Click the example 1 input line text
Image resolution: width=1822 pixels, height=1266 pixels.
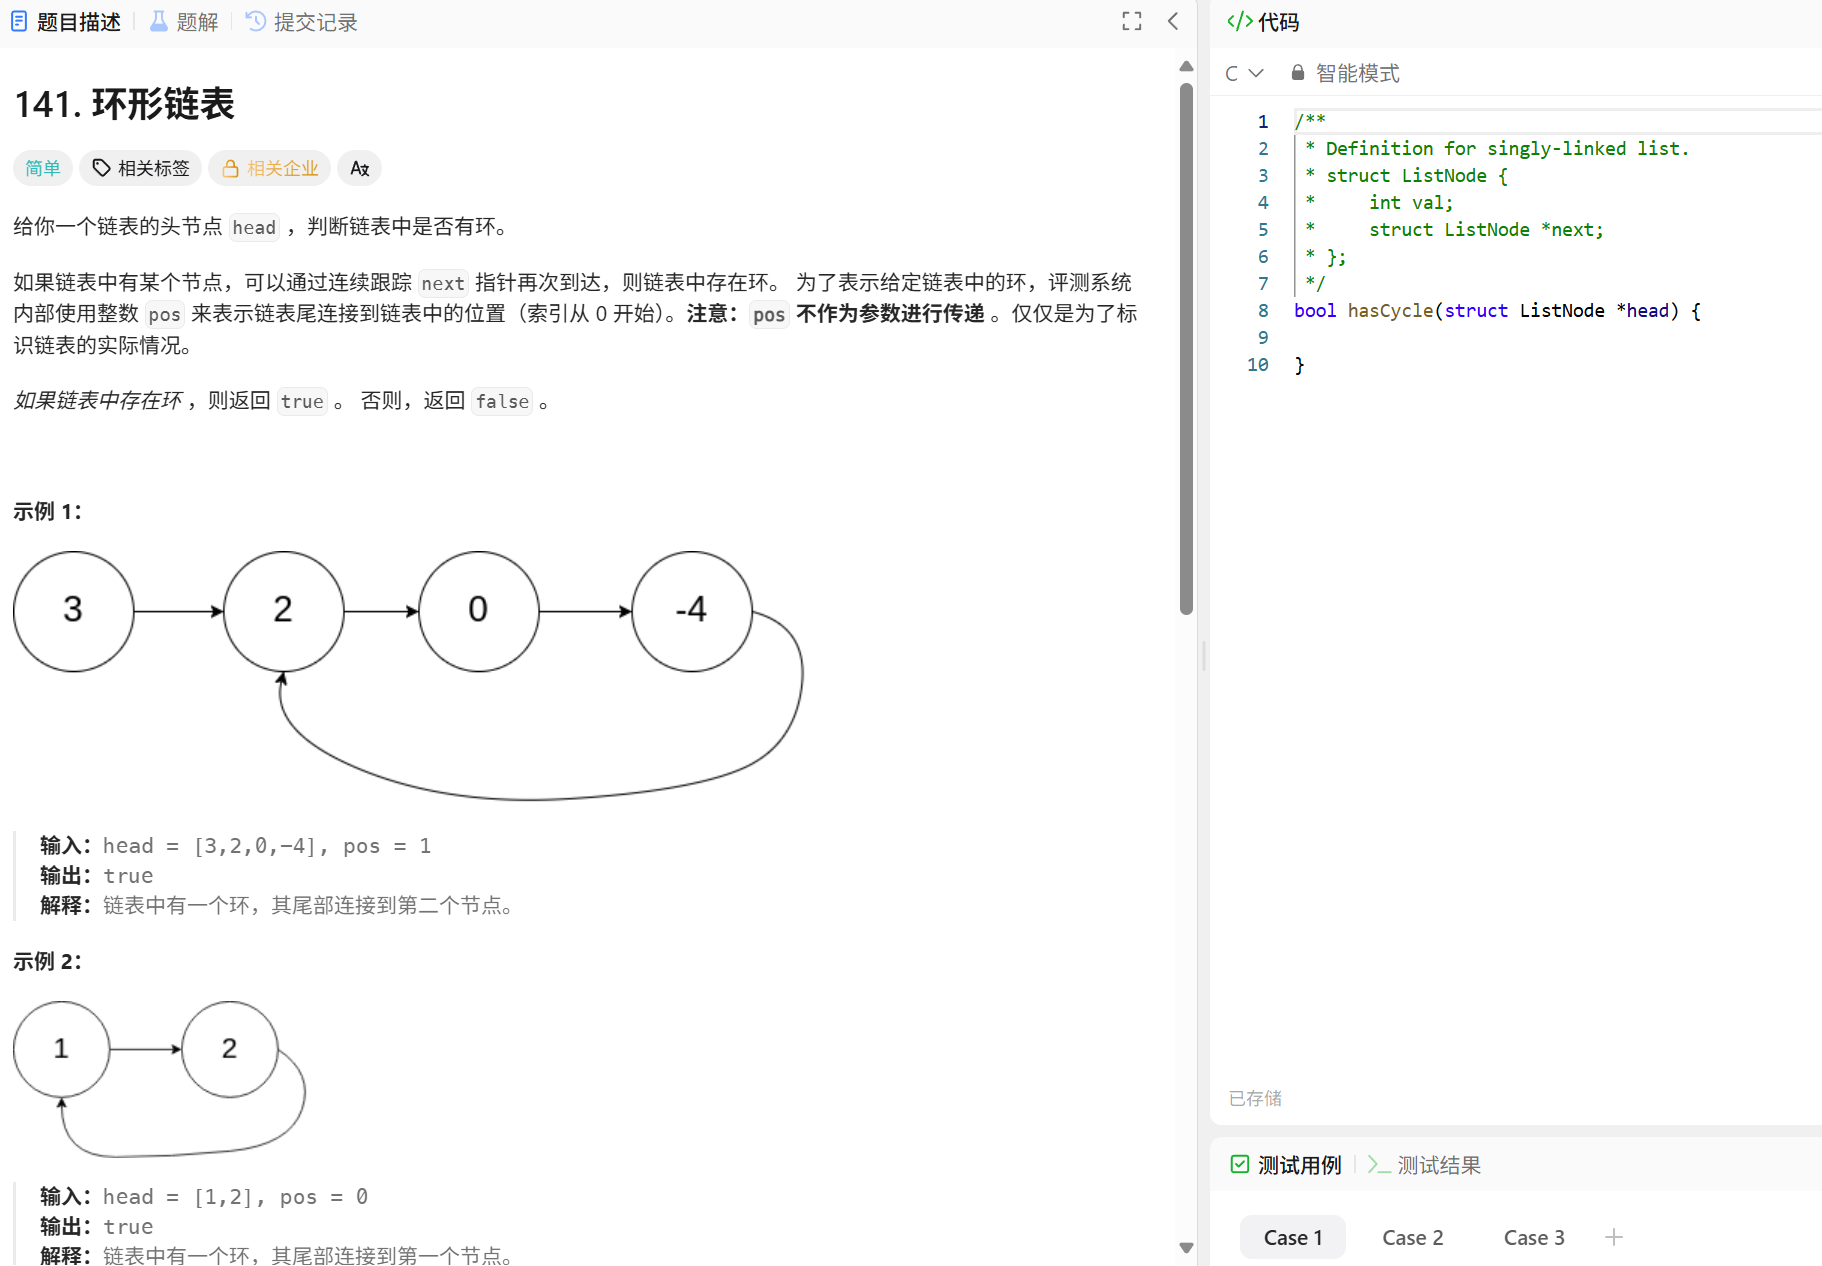pyautogui.click(x=236, y=846)
